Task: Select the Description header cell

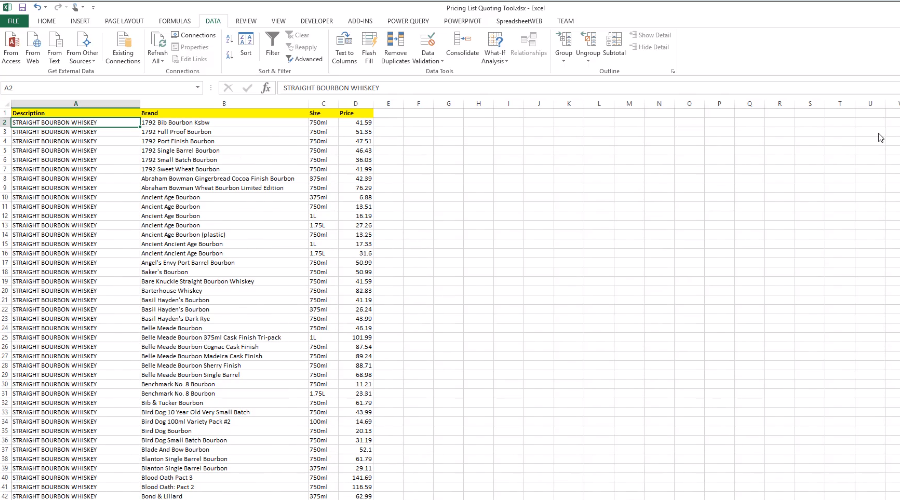Action: coord(75,113)
